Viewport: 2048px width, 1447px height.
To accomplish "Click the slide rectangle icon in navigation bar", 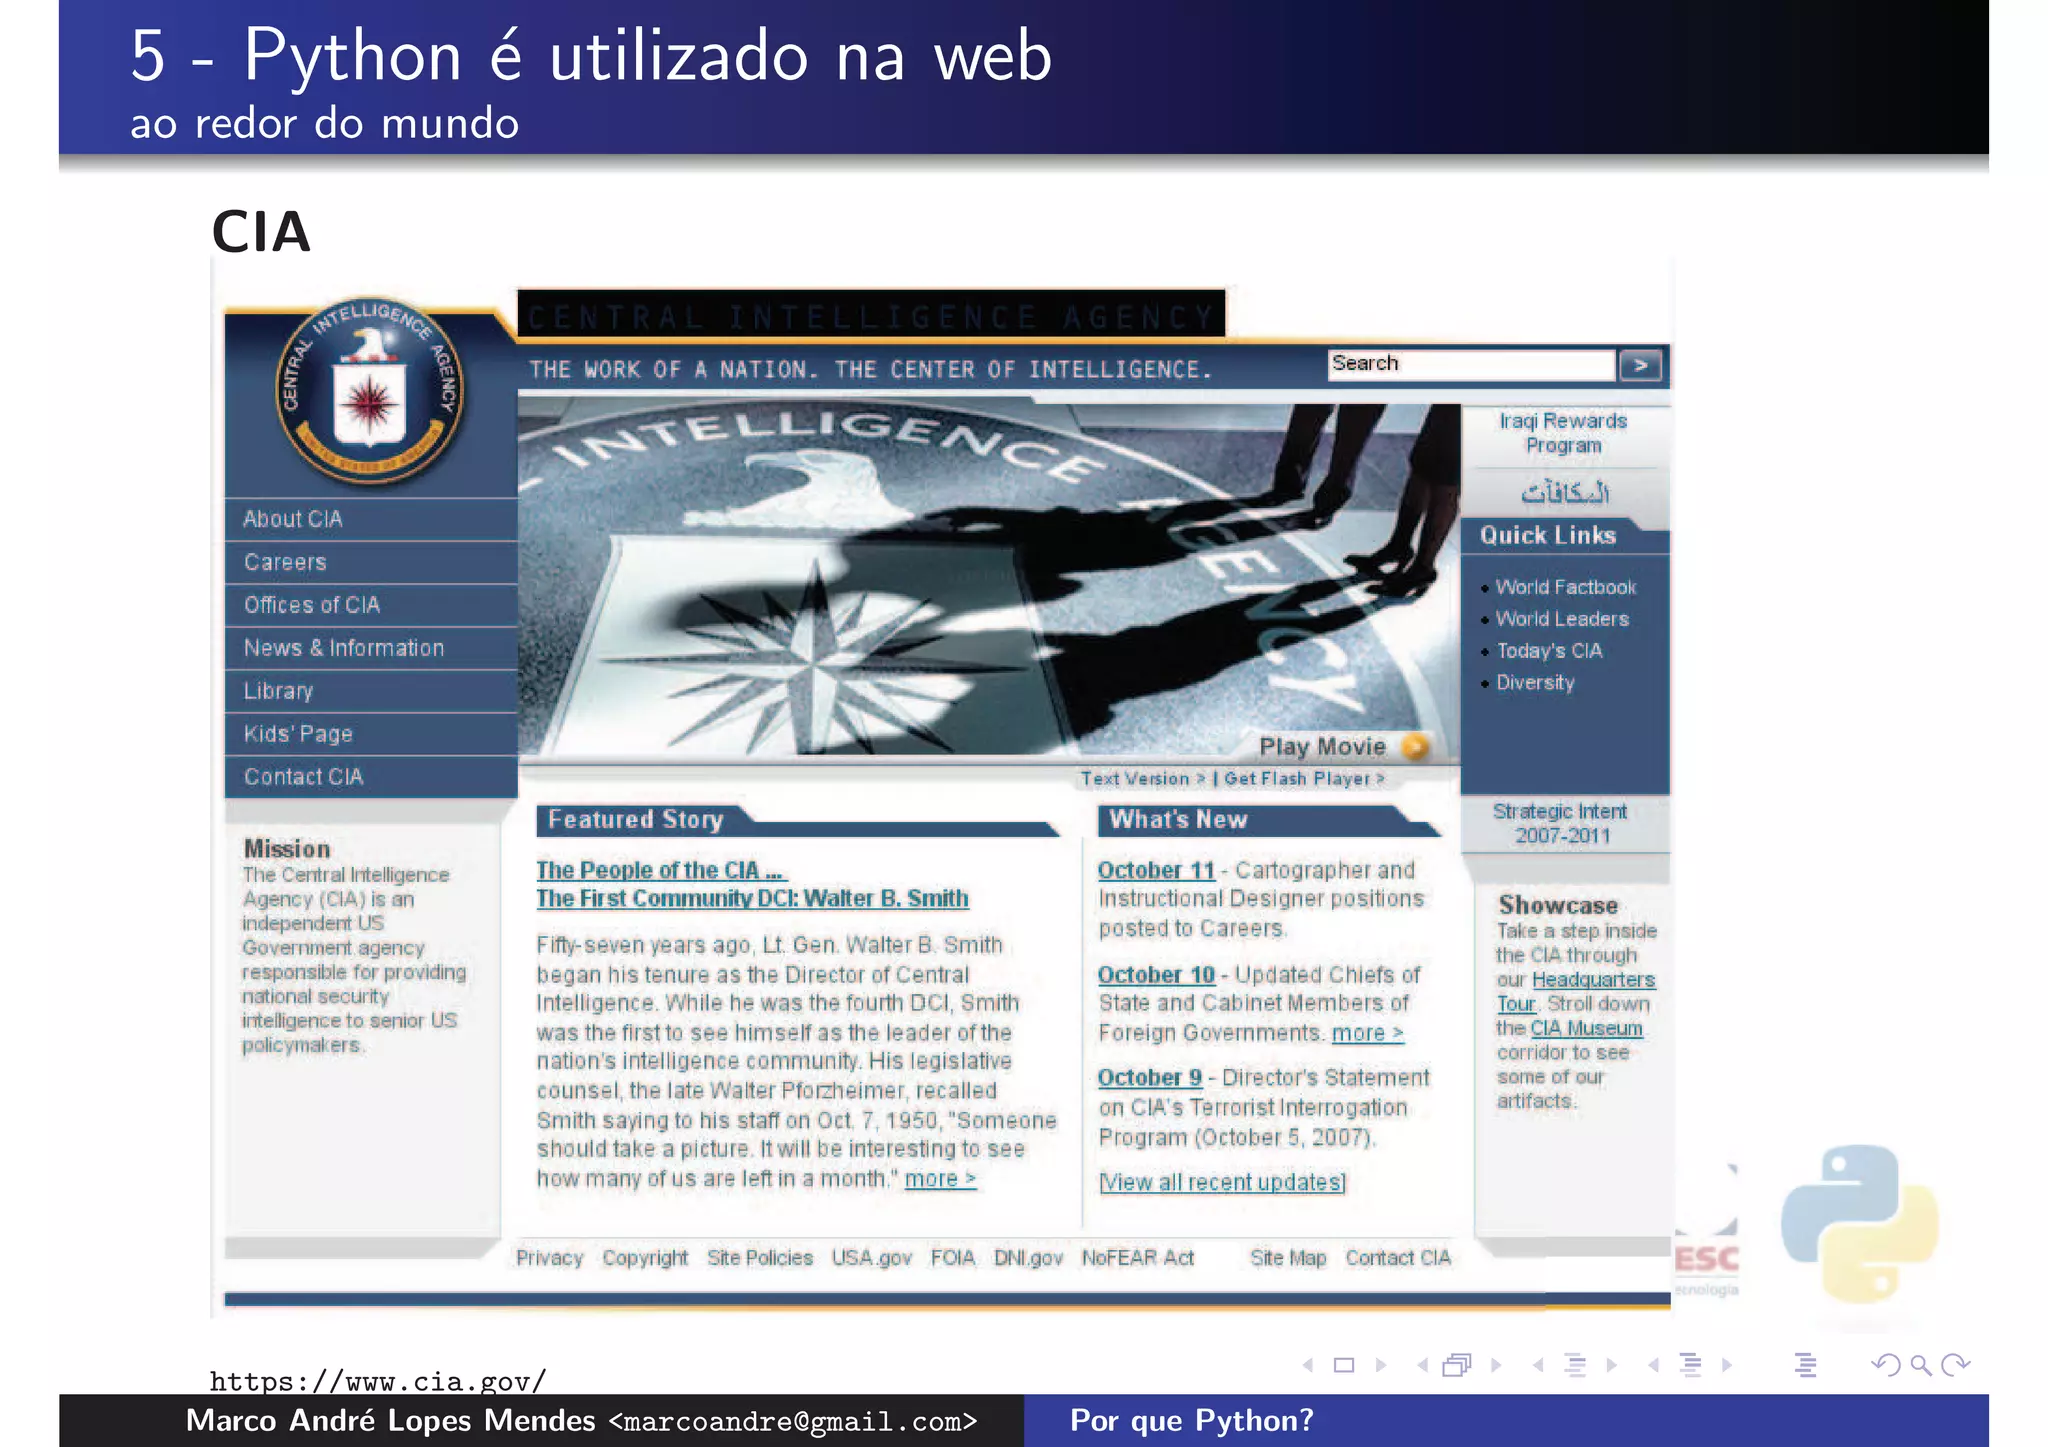I will (x=1344, y=1365).
